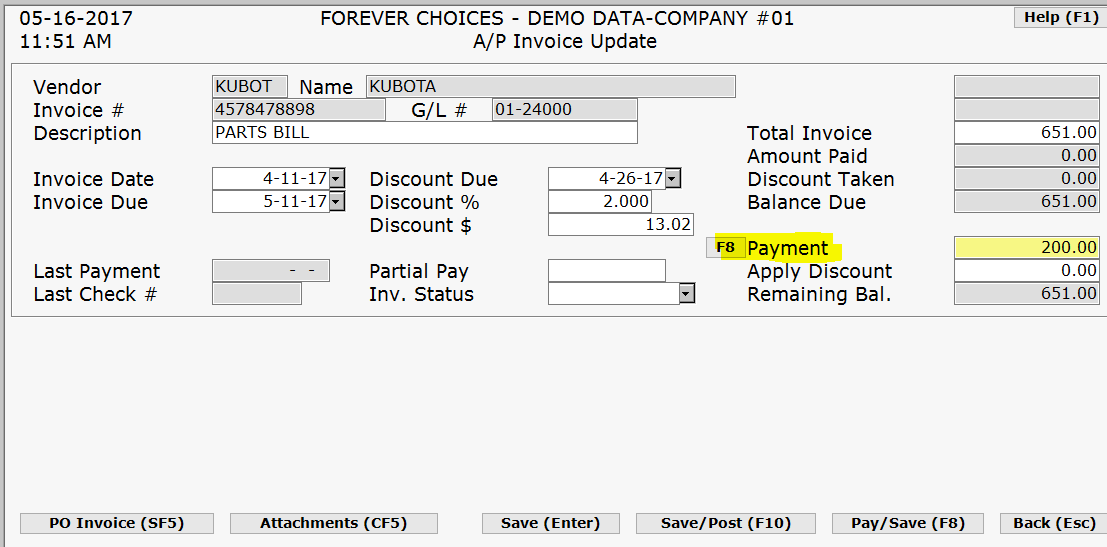Screen dimensions: 1107x547
Task: Click the highlighted Payment amount field
Action: [x=1026, y=247]
